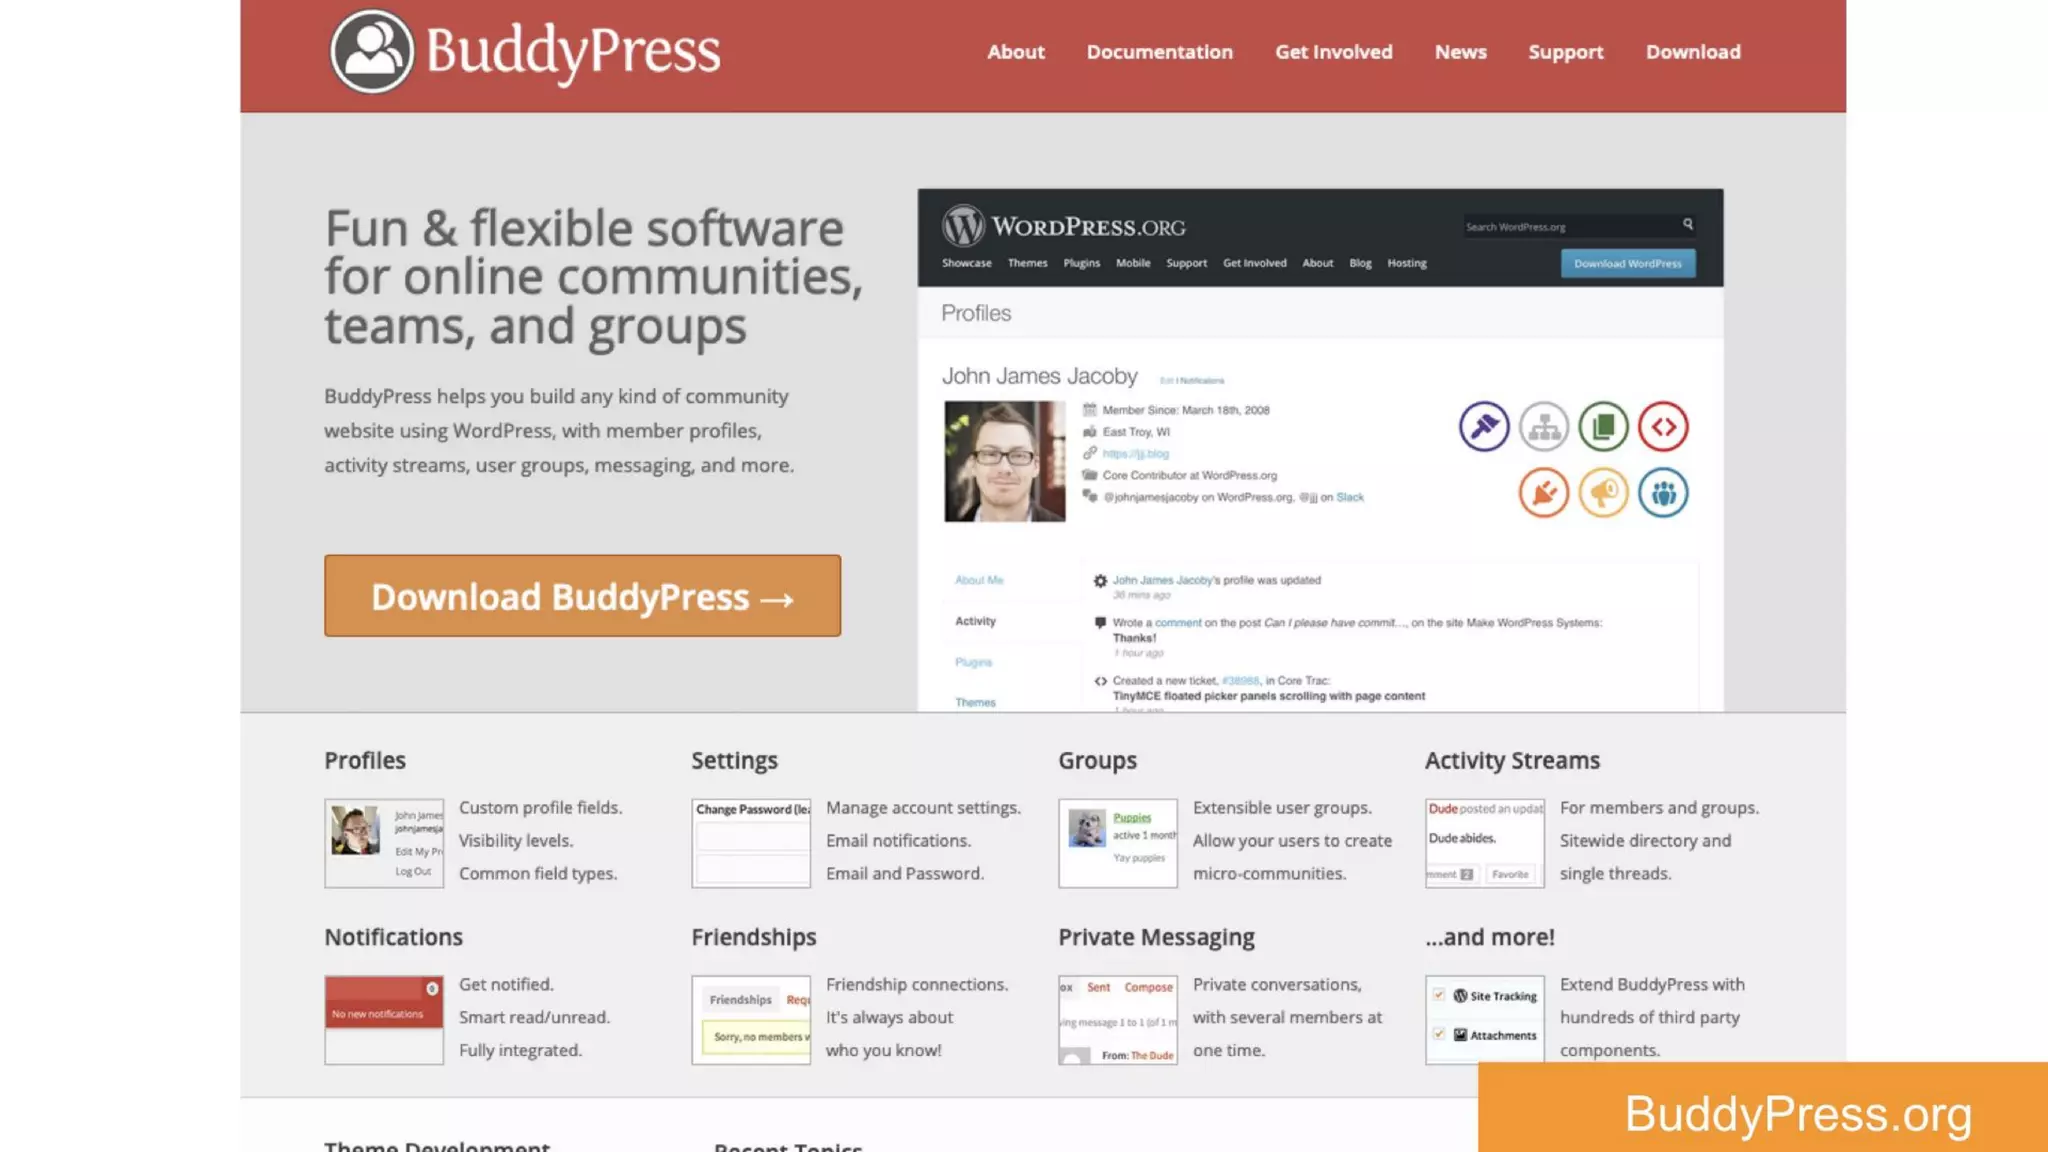This screenshot has height=1152, width=2048.
Task: Focus the Search WordPress.org field
Action: [x=1568, y=227]
